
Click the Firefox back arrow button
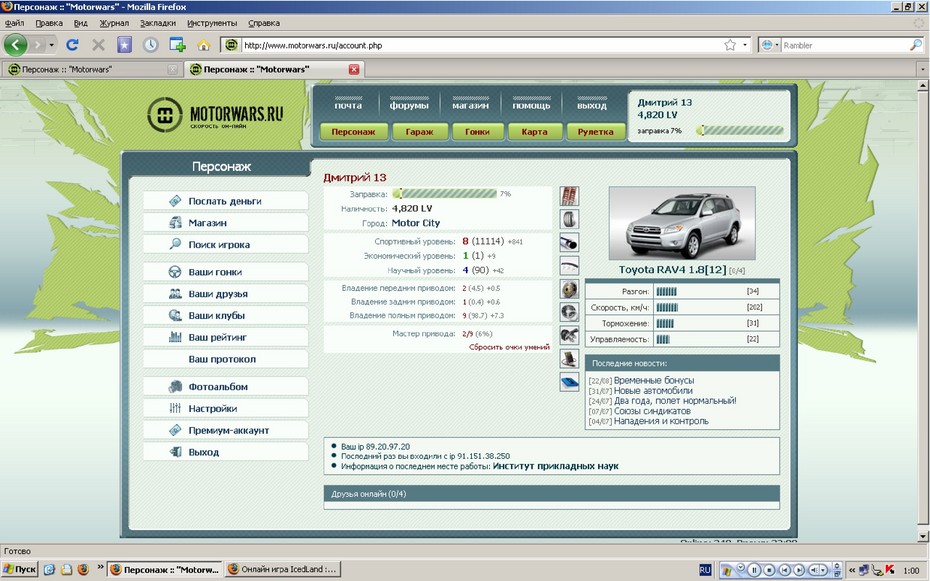pyautogui.click(x=15, y=44)
